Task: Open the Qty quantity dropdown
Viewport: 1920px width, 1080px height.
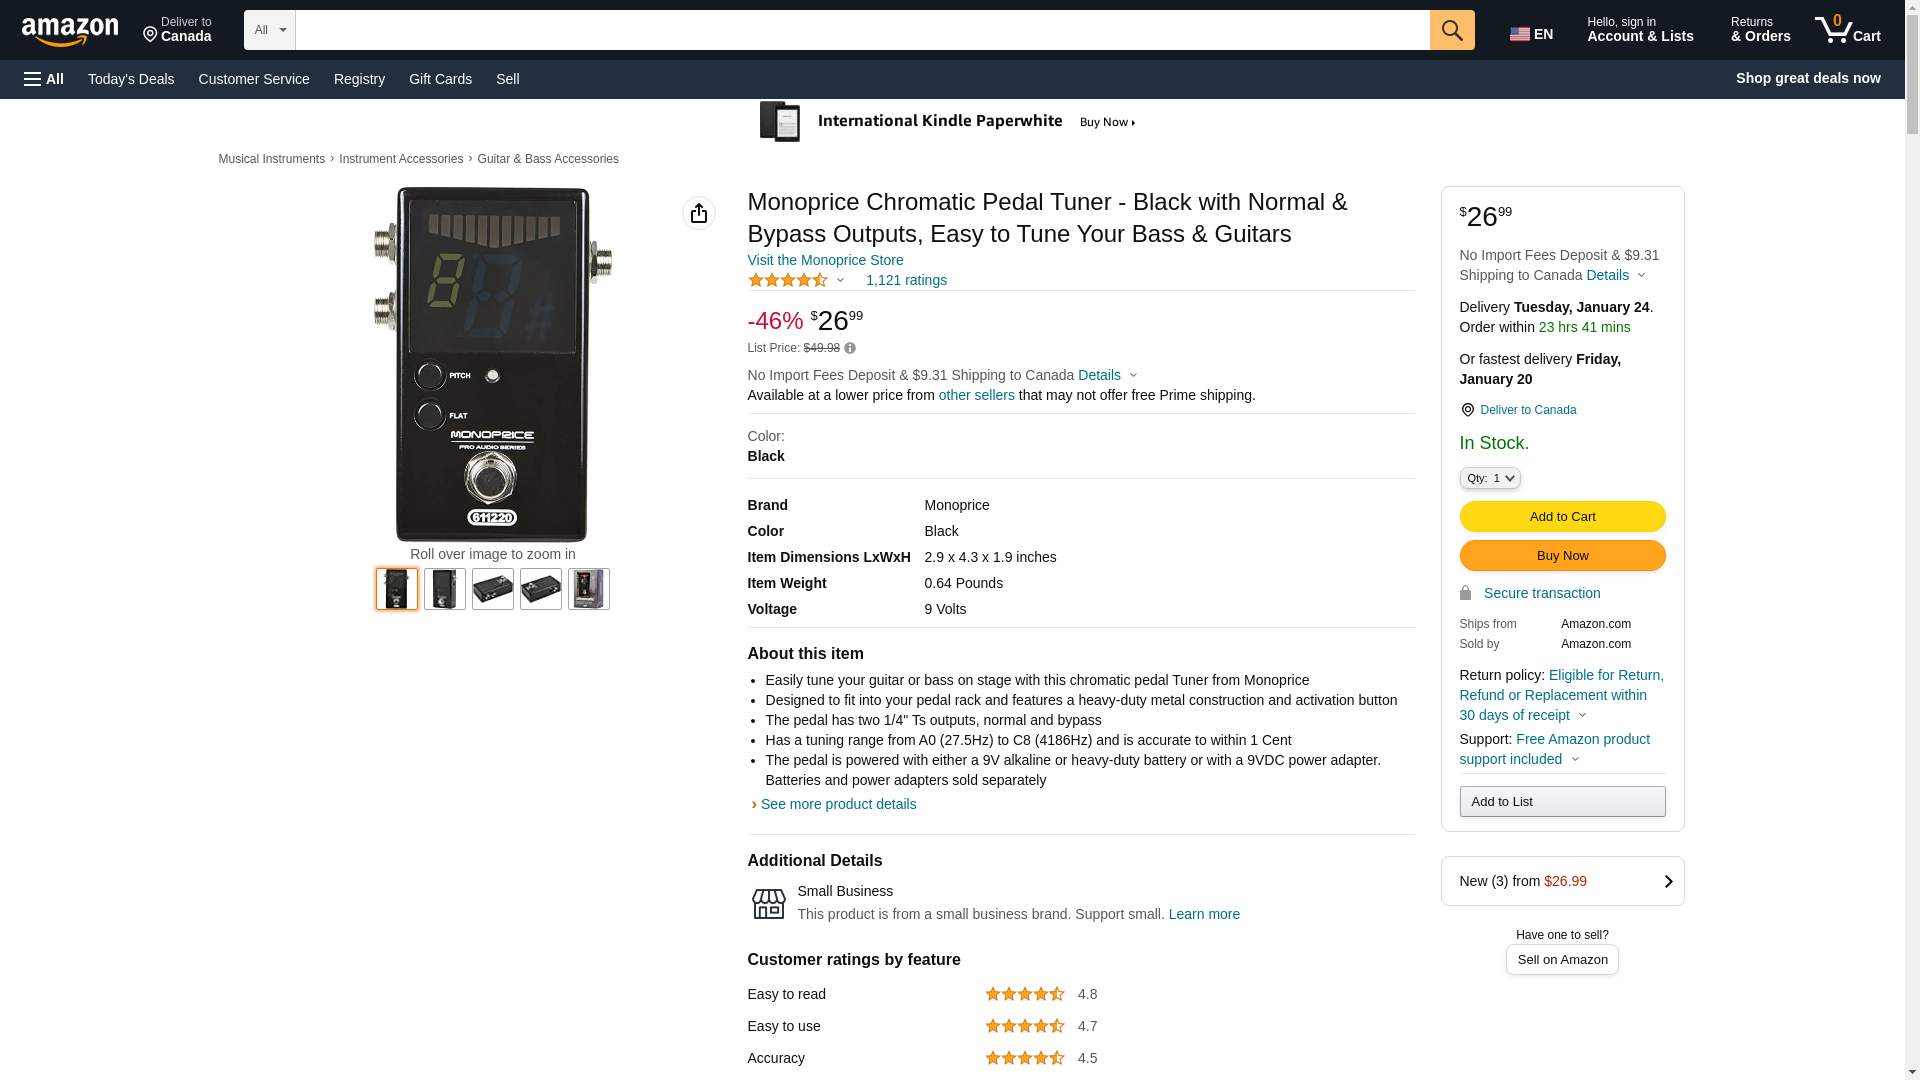Action: coord(1489,479)
